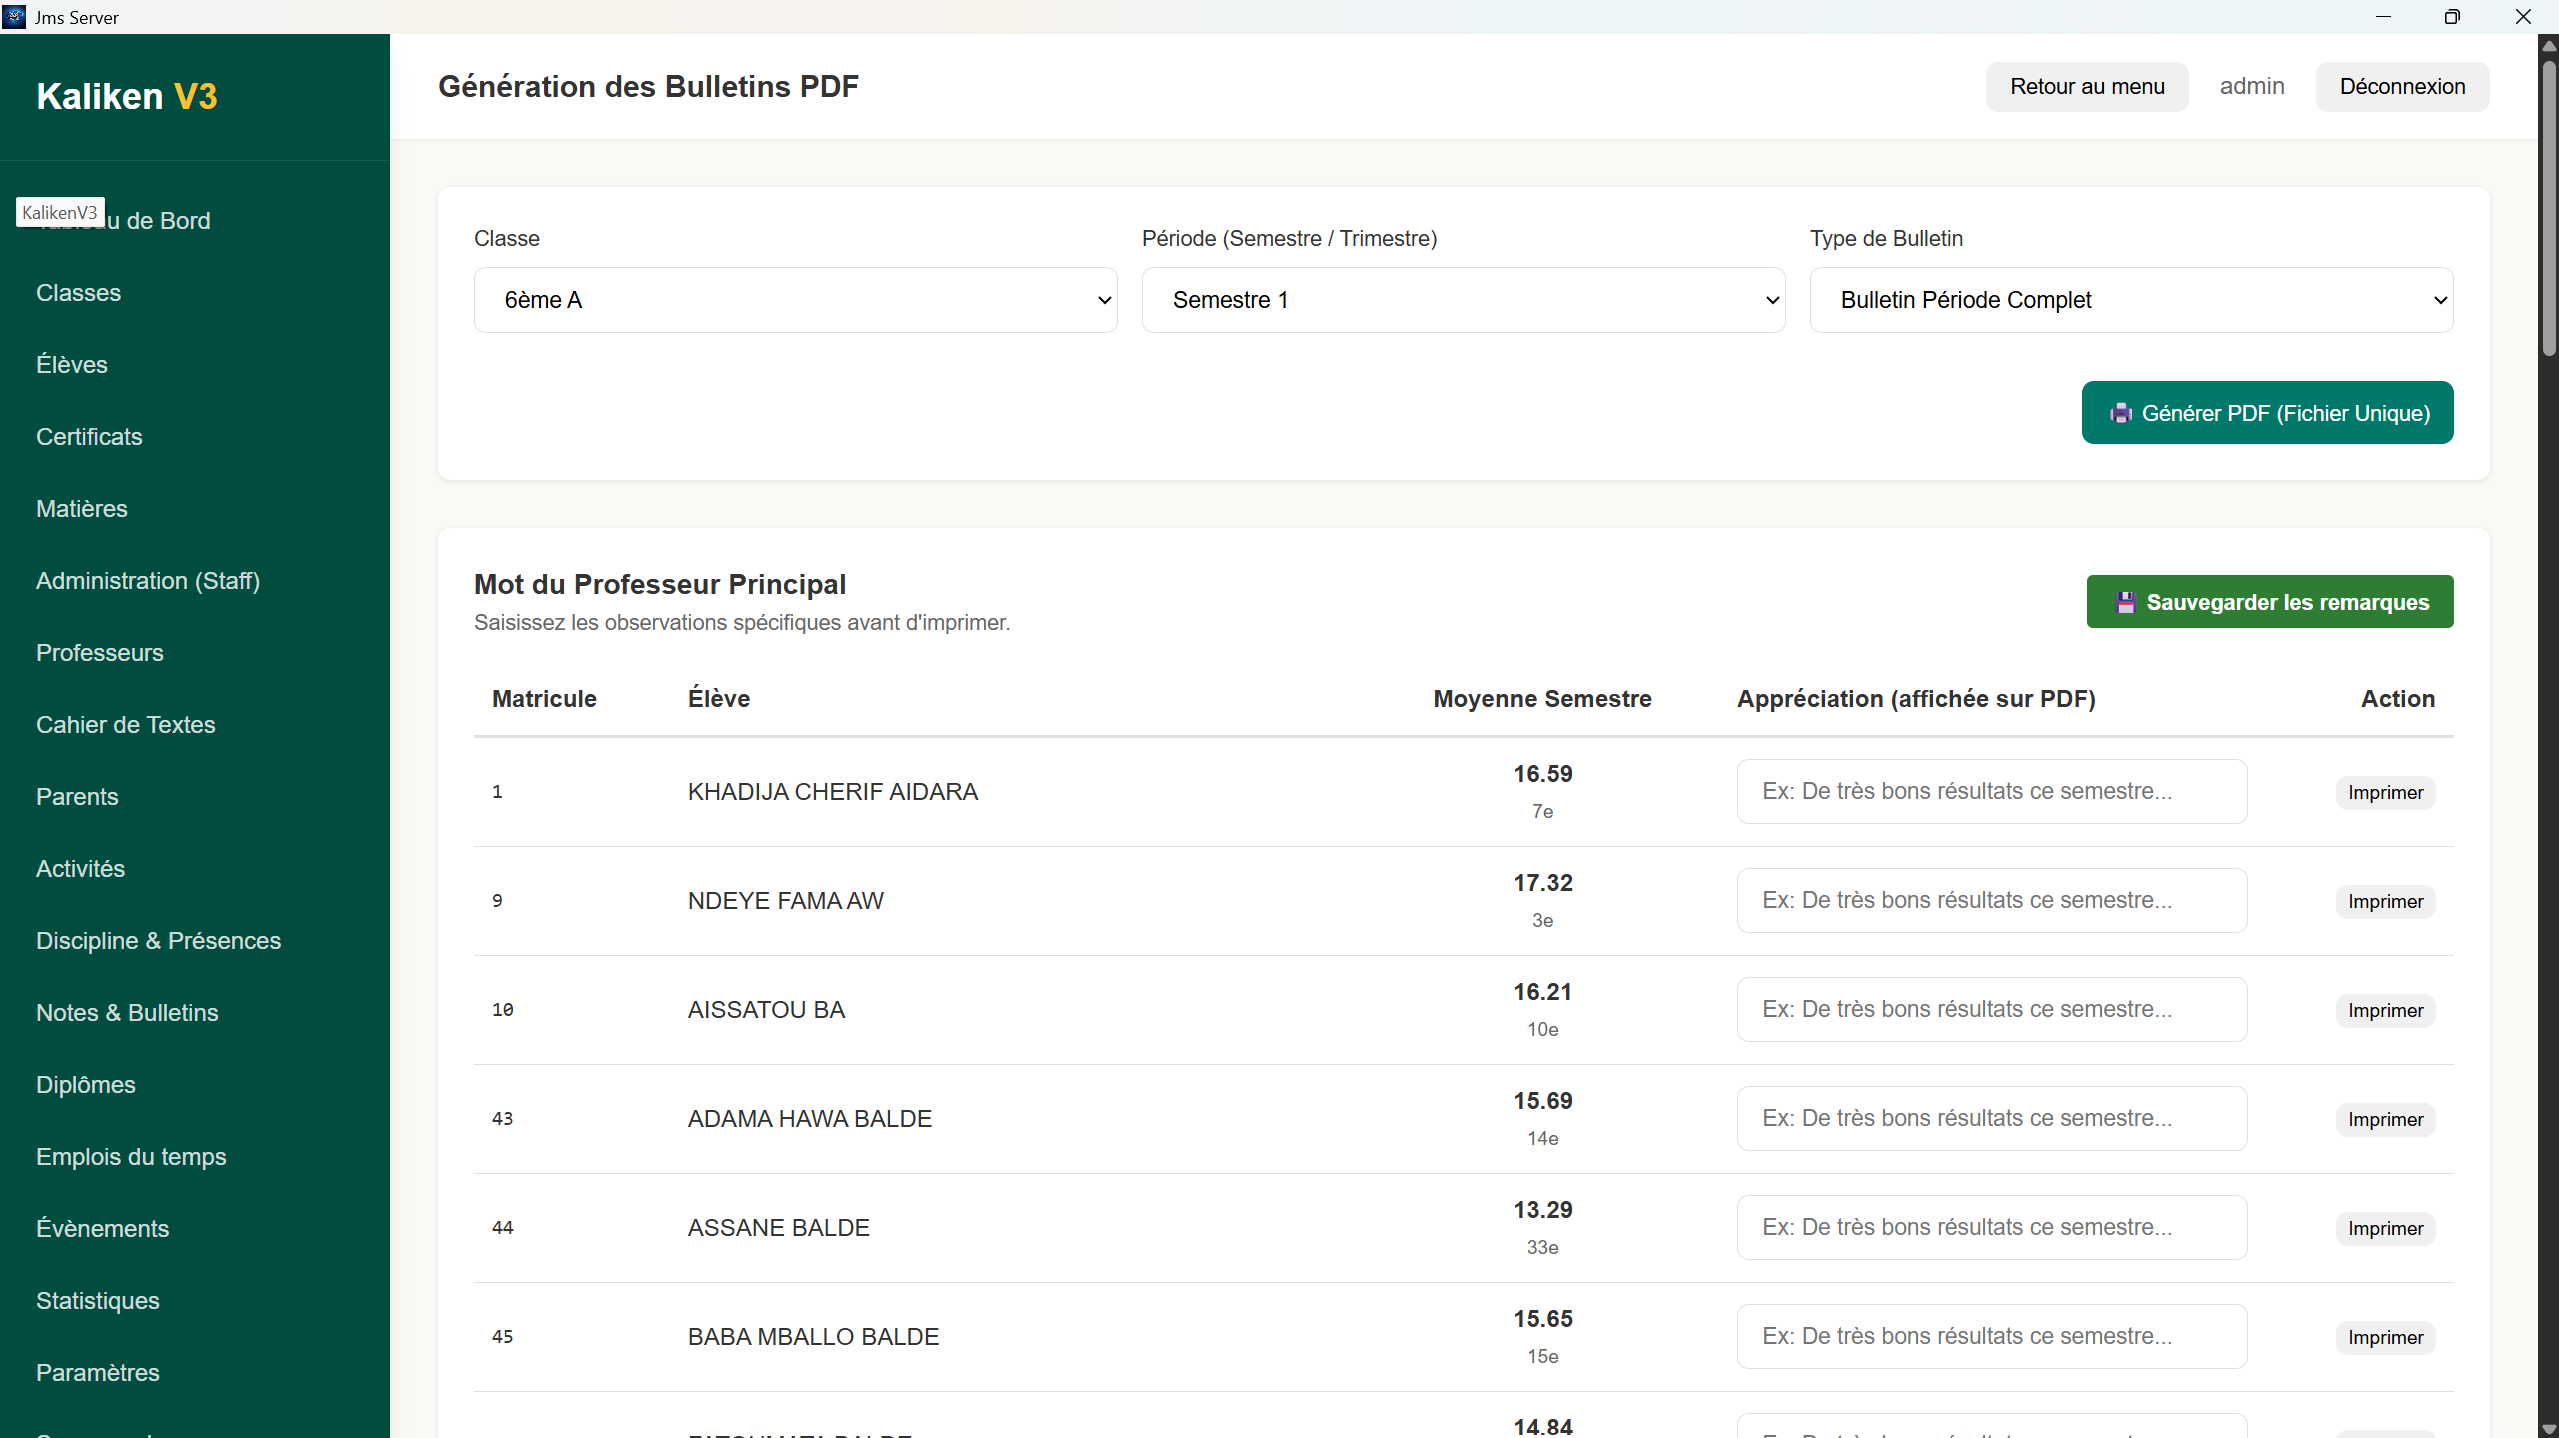Select Discipline & Présences in the sidebar
2559x1438 pixels.
click(x=158, y=941)
